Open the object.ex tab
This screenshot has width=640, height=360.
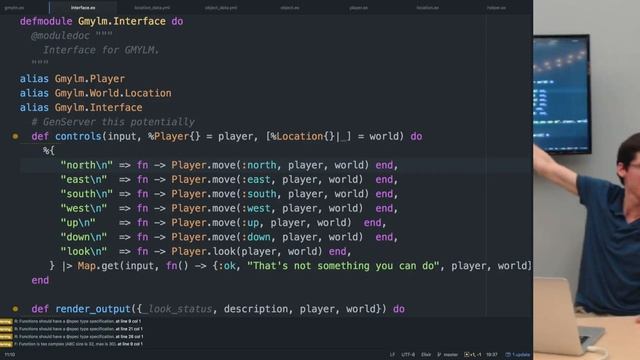pyautogui.click(x=289, y=8)
